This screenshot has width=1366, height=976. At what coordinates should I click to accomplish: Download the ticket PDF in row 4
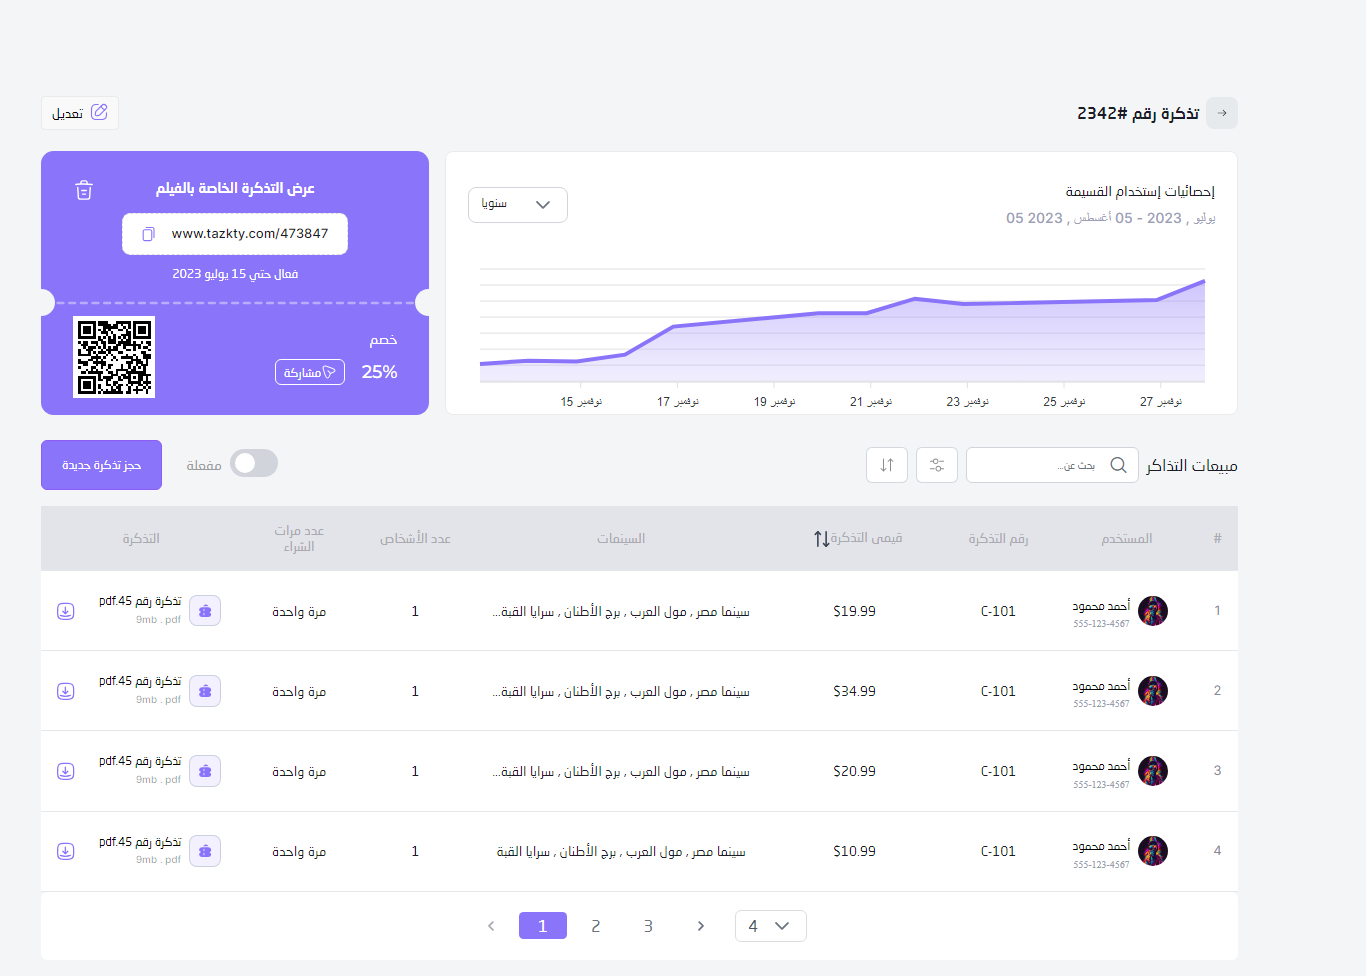pos(66,851)
